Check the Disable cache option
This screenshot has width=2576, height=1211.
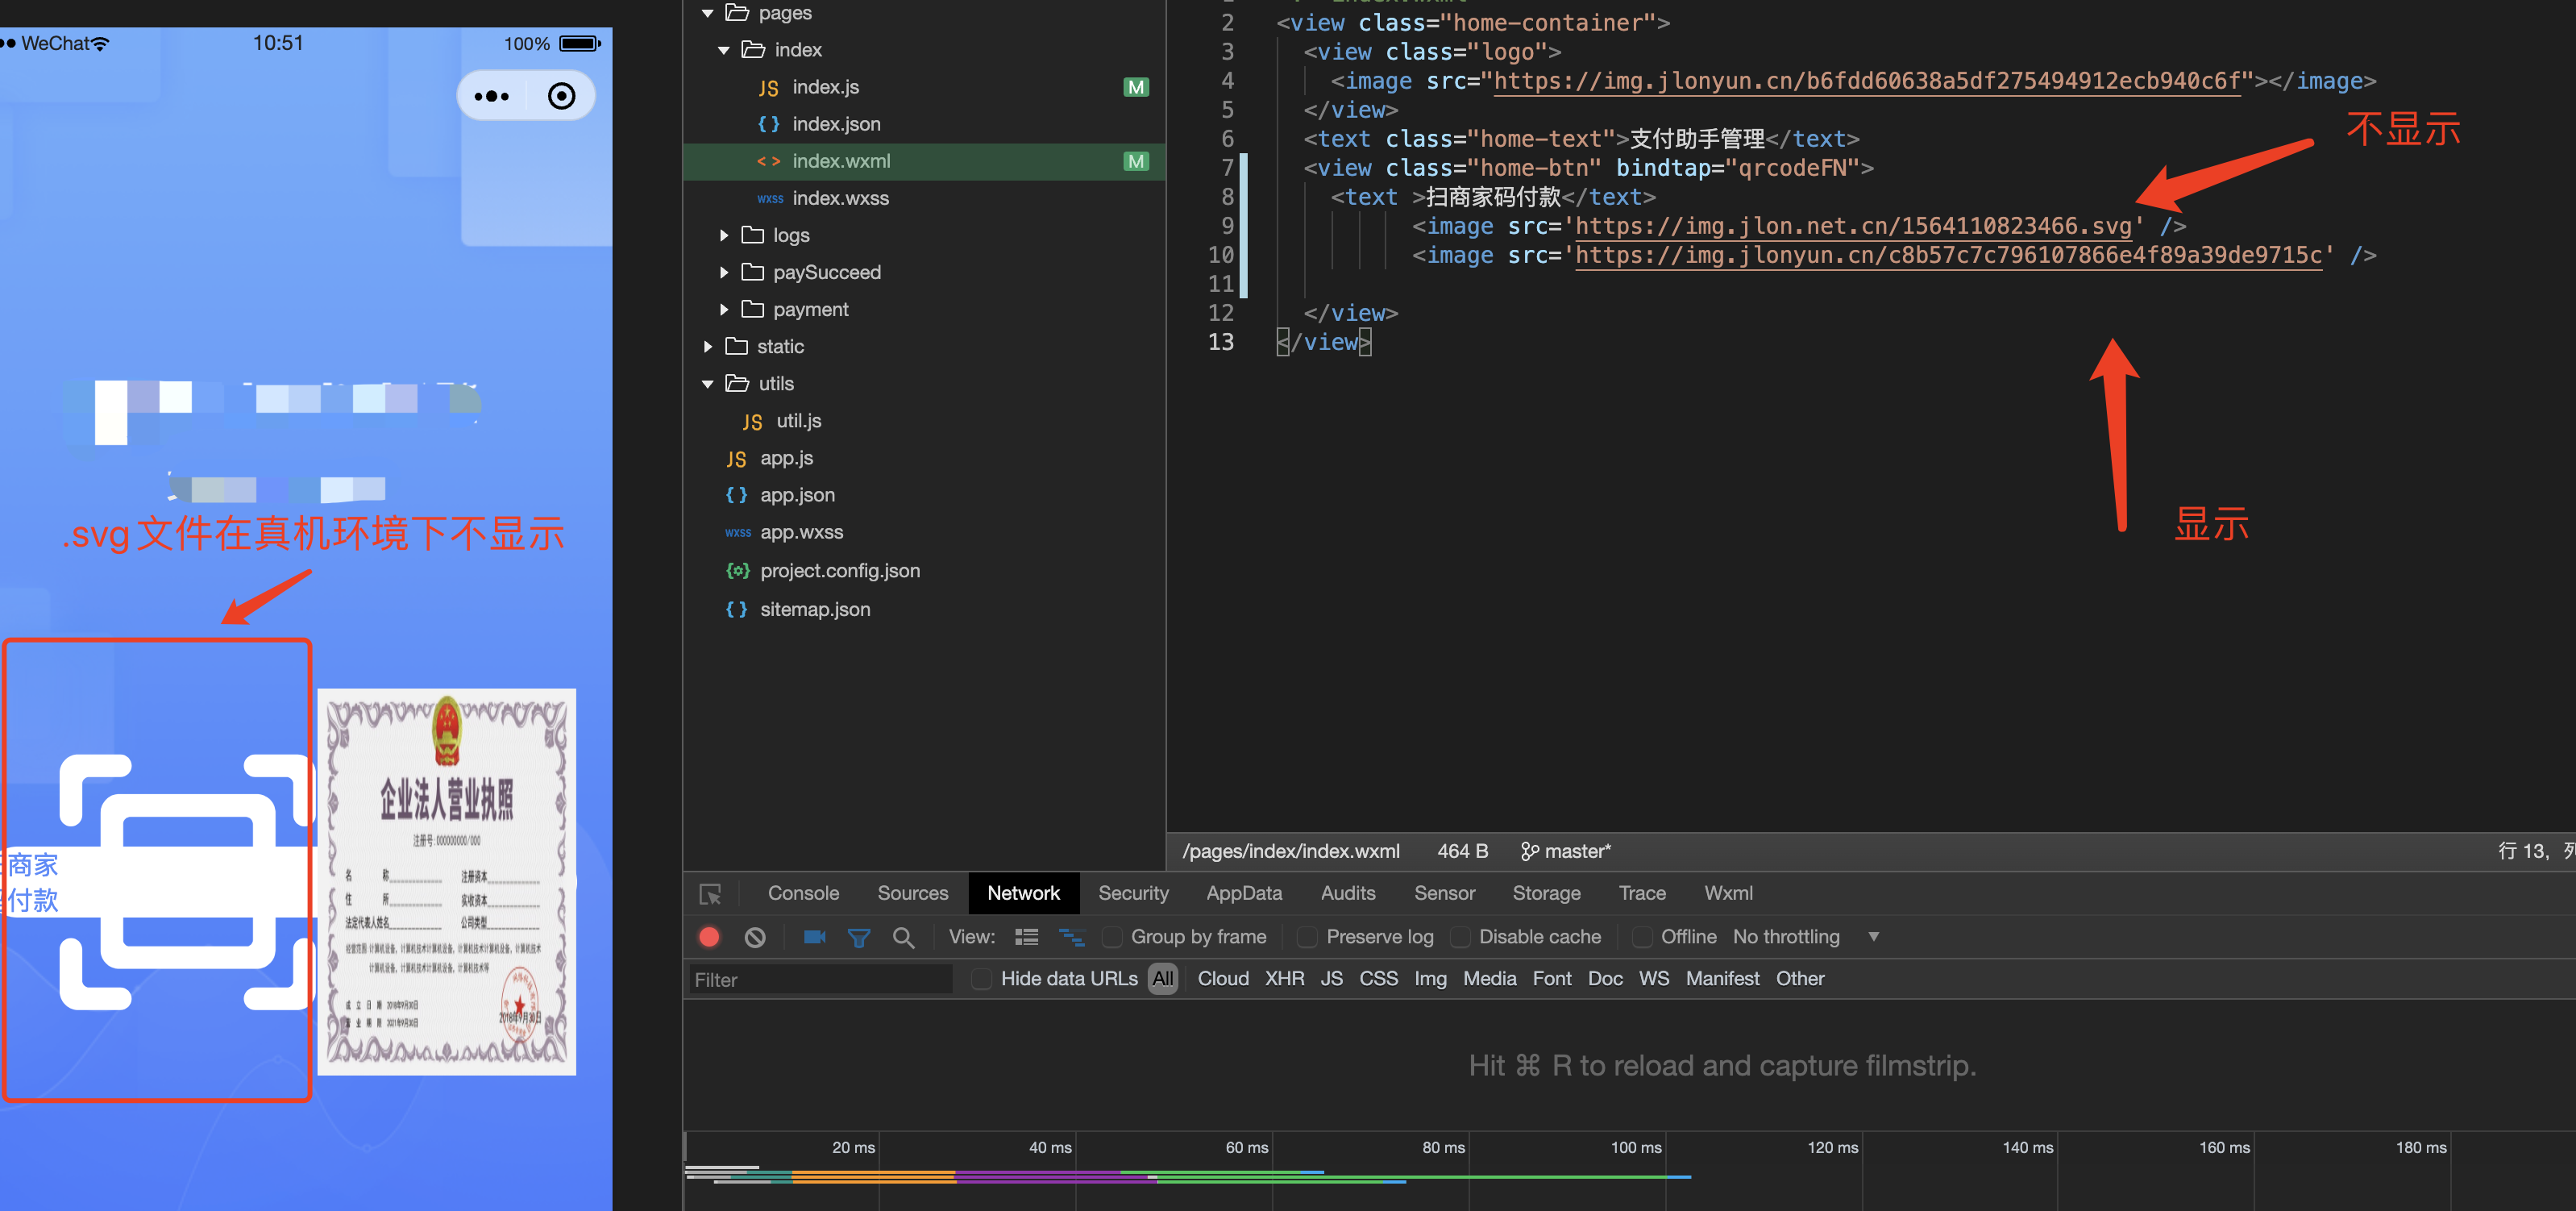pos(1460,937)
